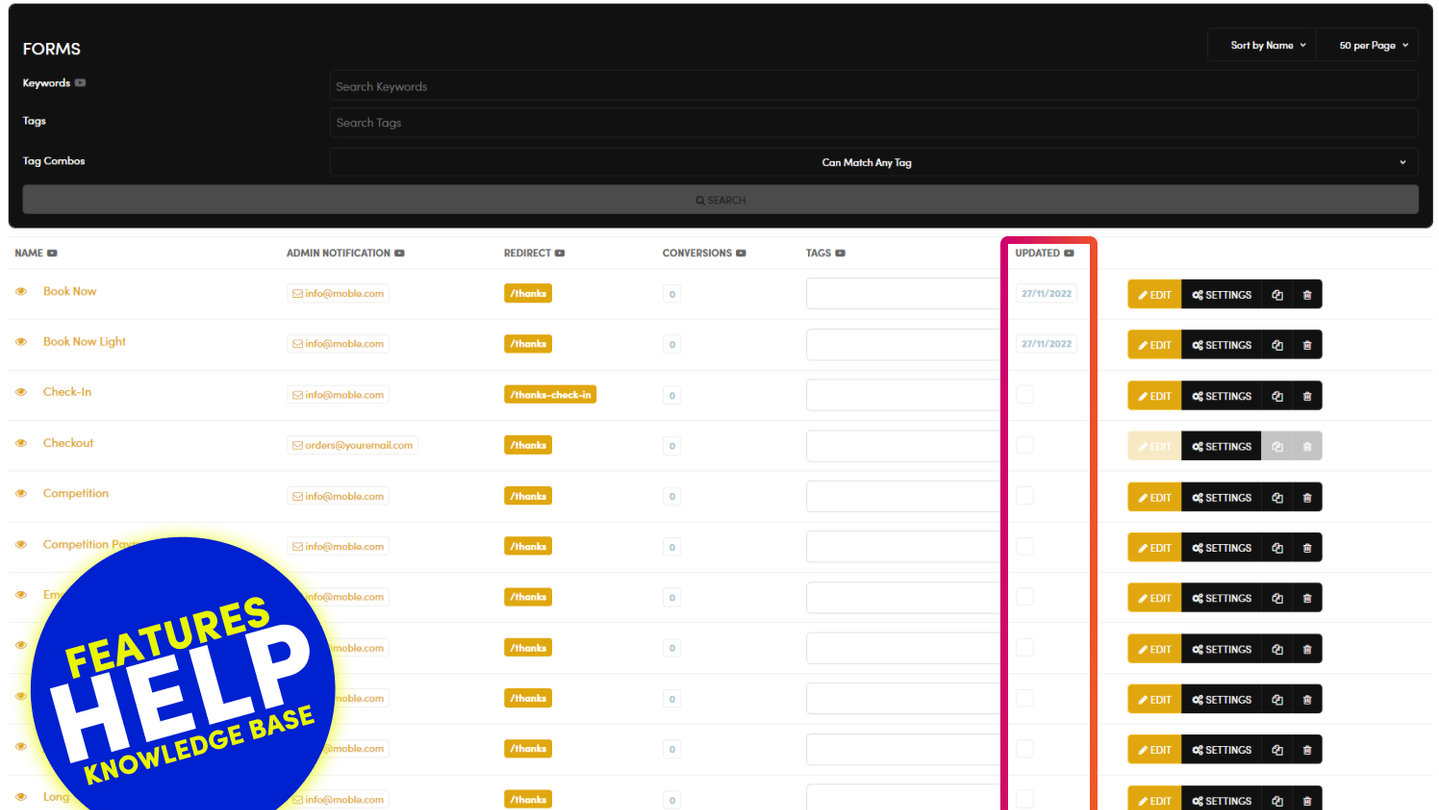
Task: Click the help icon beside Conversions header
Action: 741,253
